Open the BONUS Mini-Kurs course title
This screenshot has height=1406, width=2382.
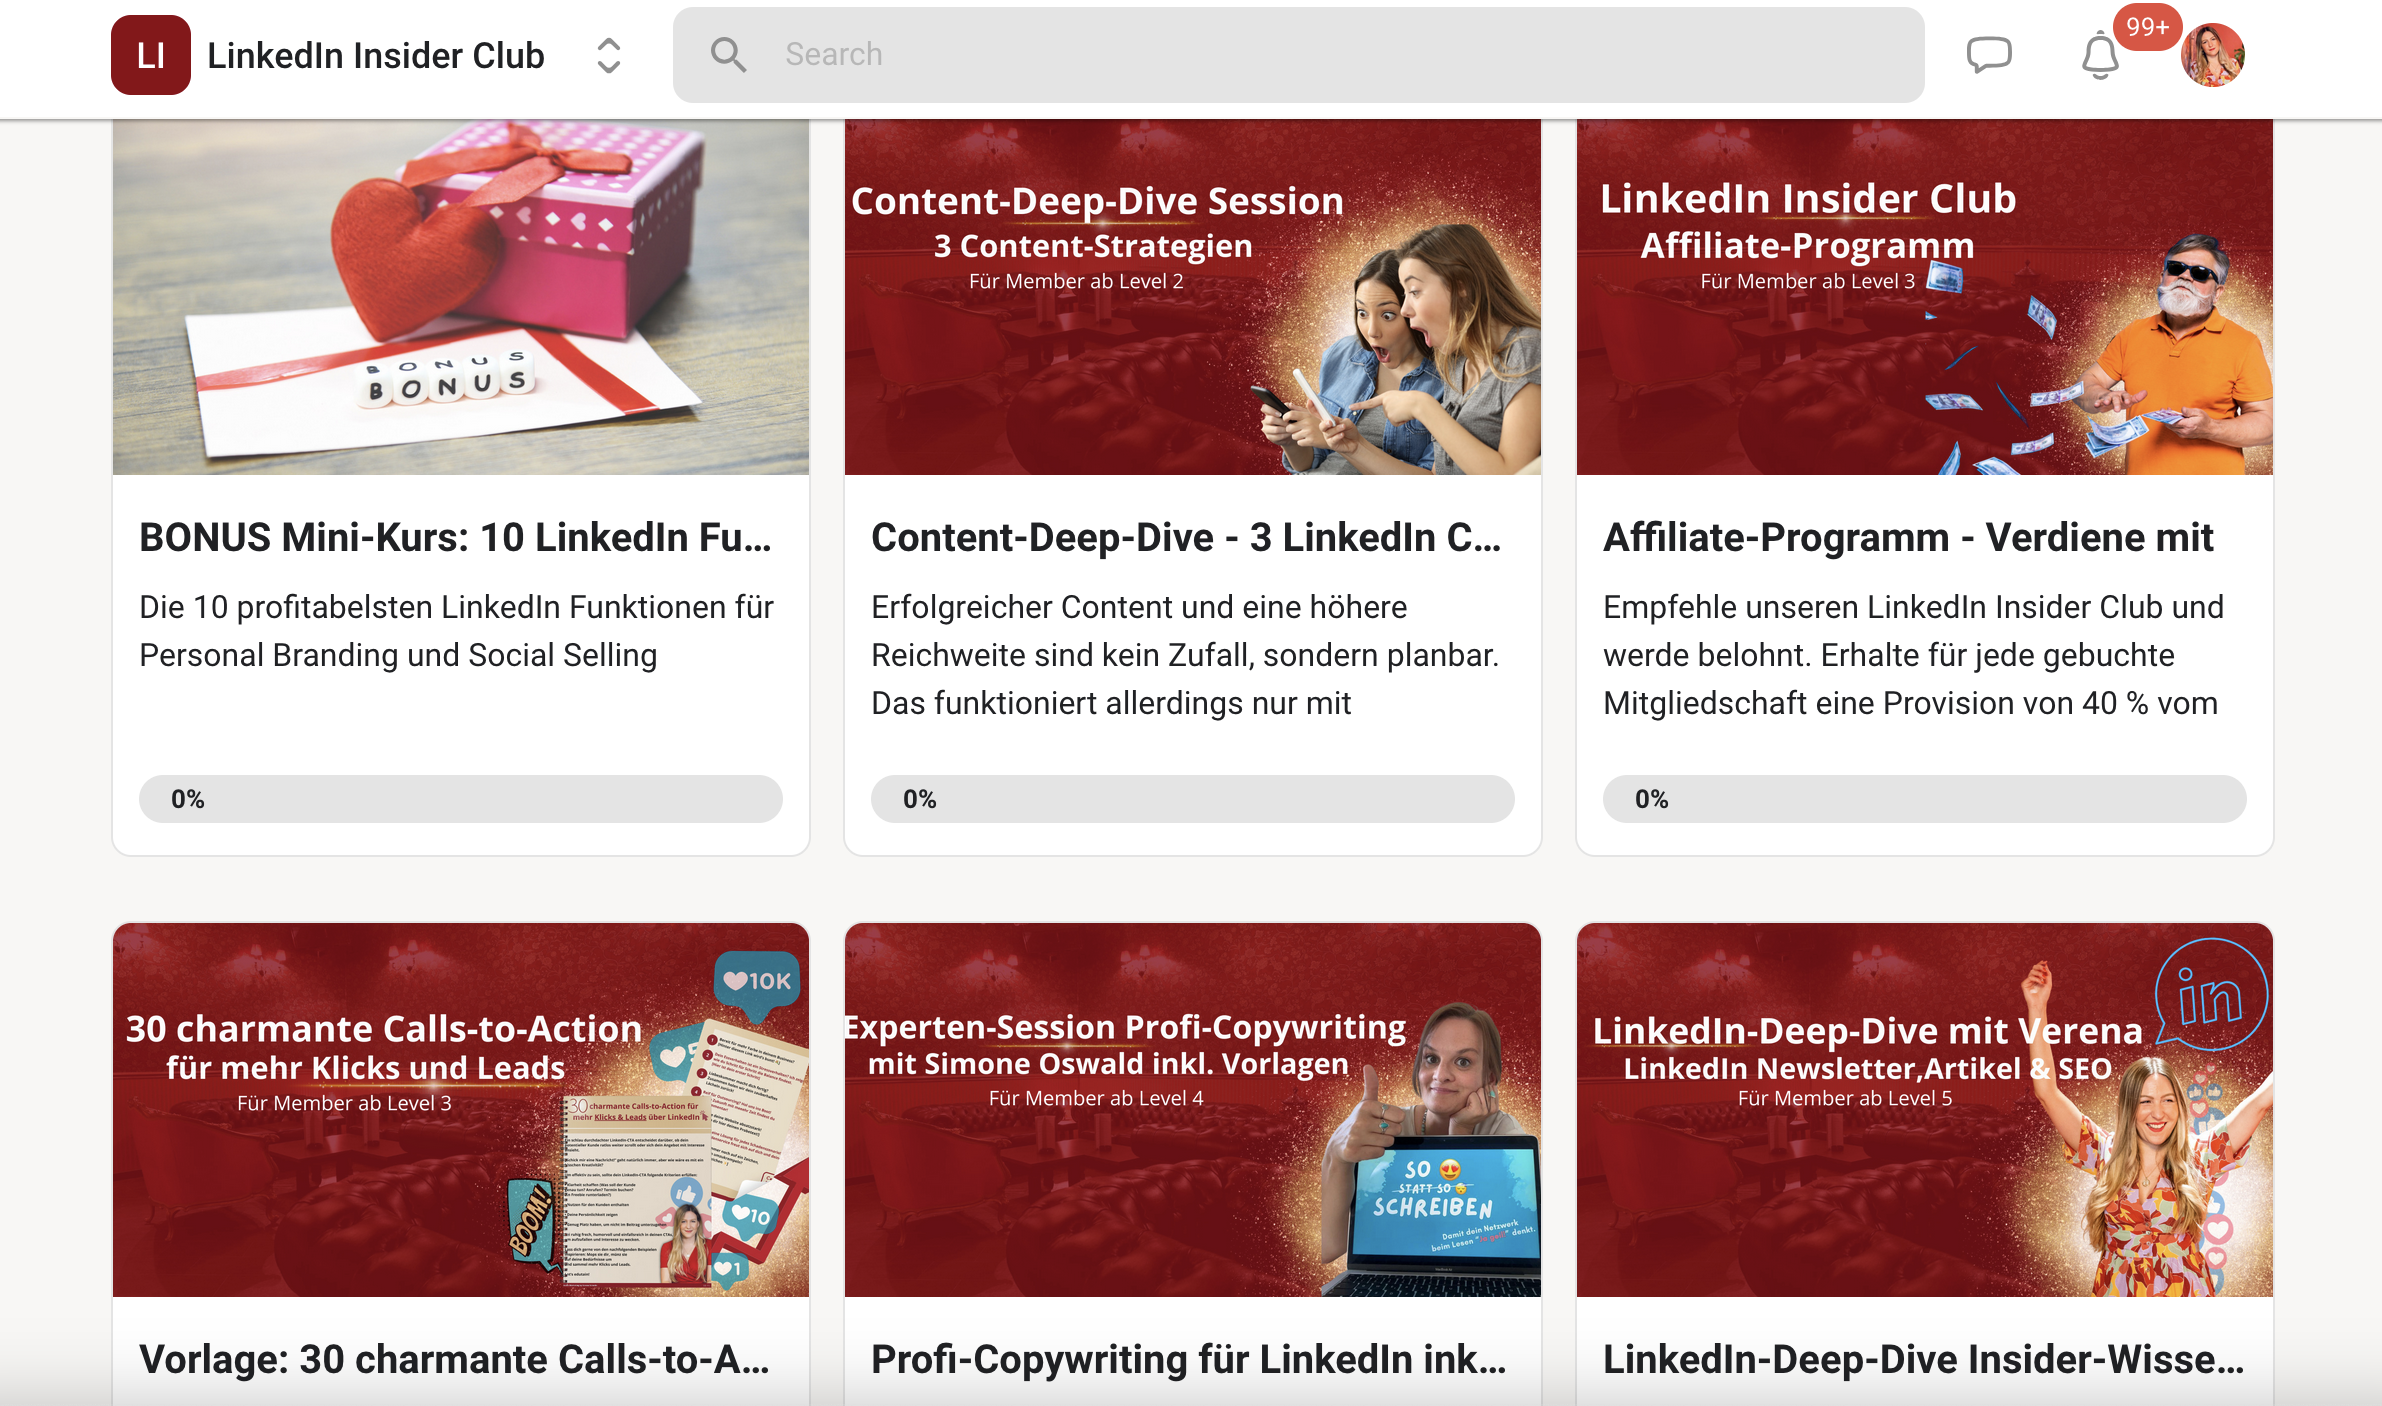click(x=455, y=537)
